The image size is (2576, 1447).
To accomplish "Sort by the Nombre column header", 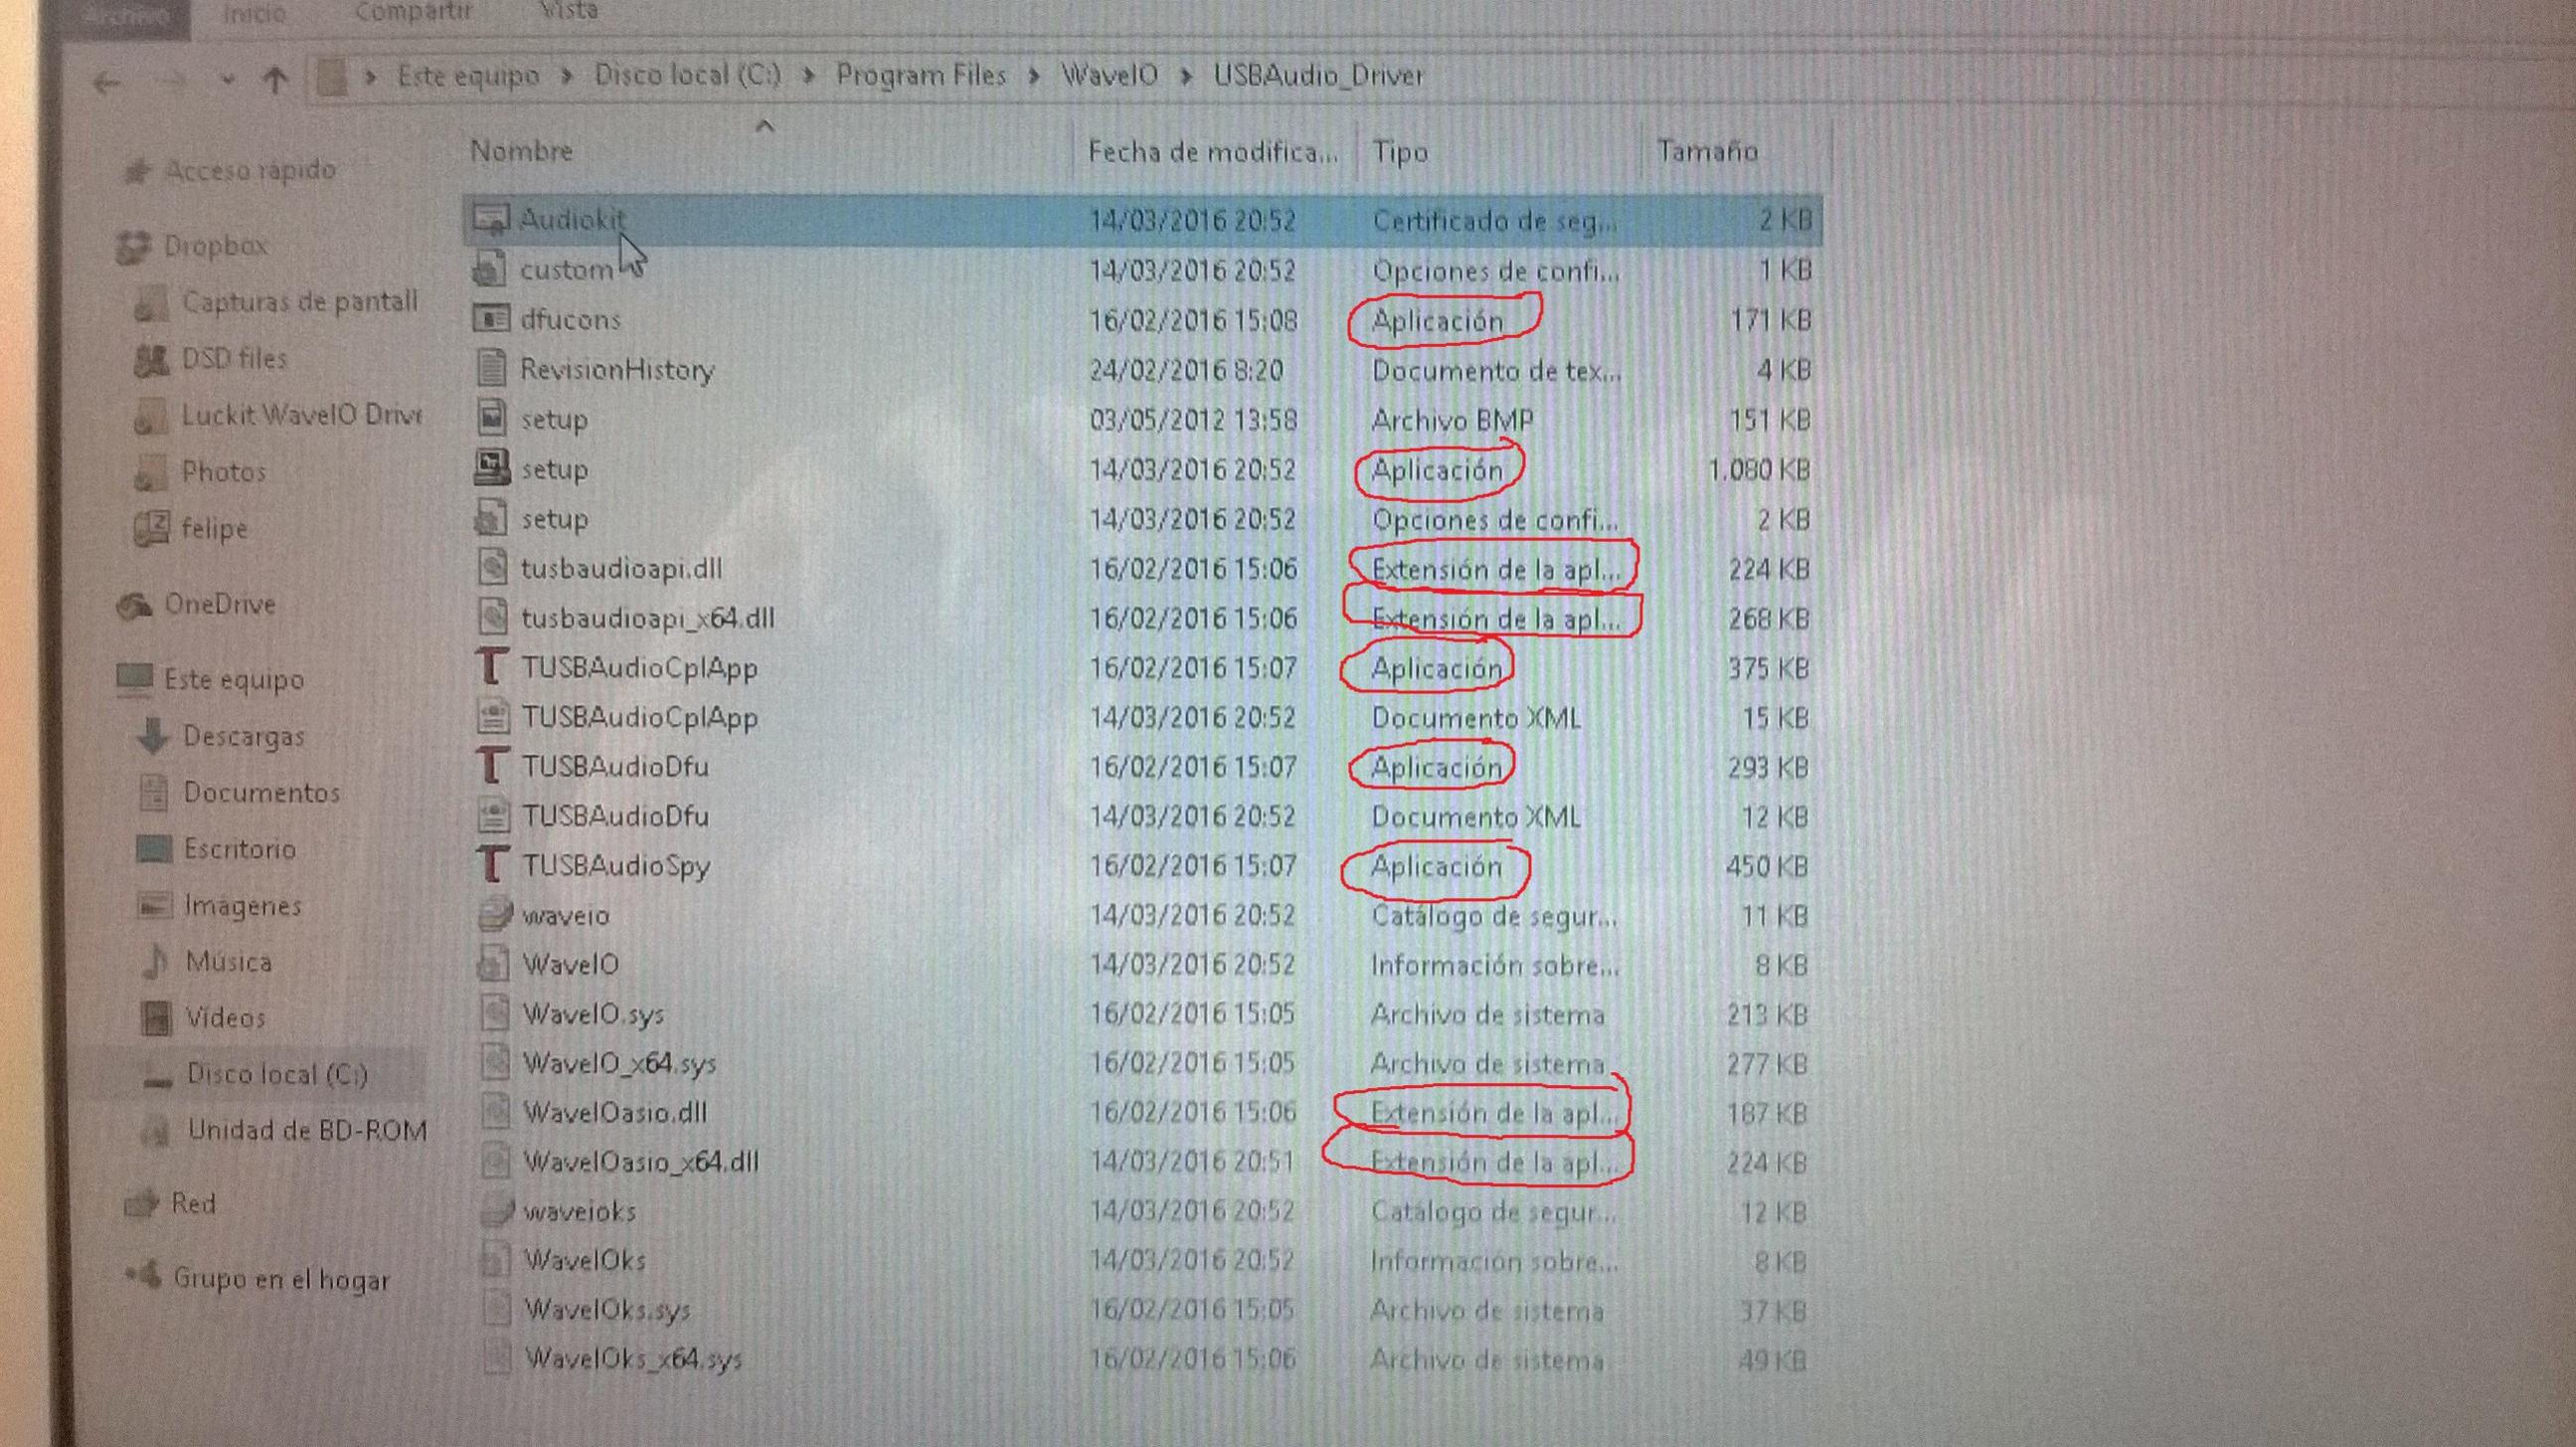I will [x=521, y=151].
